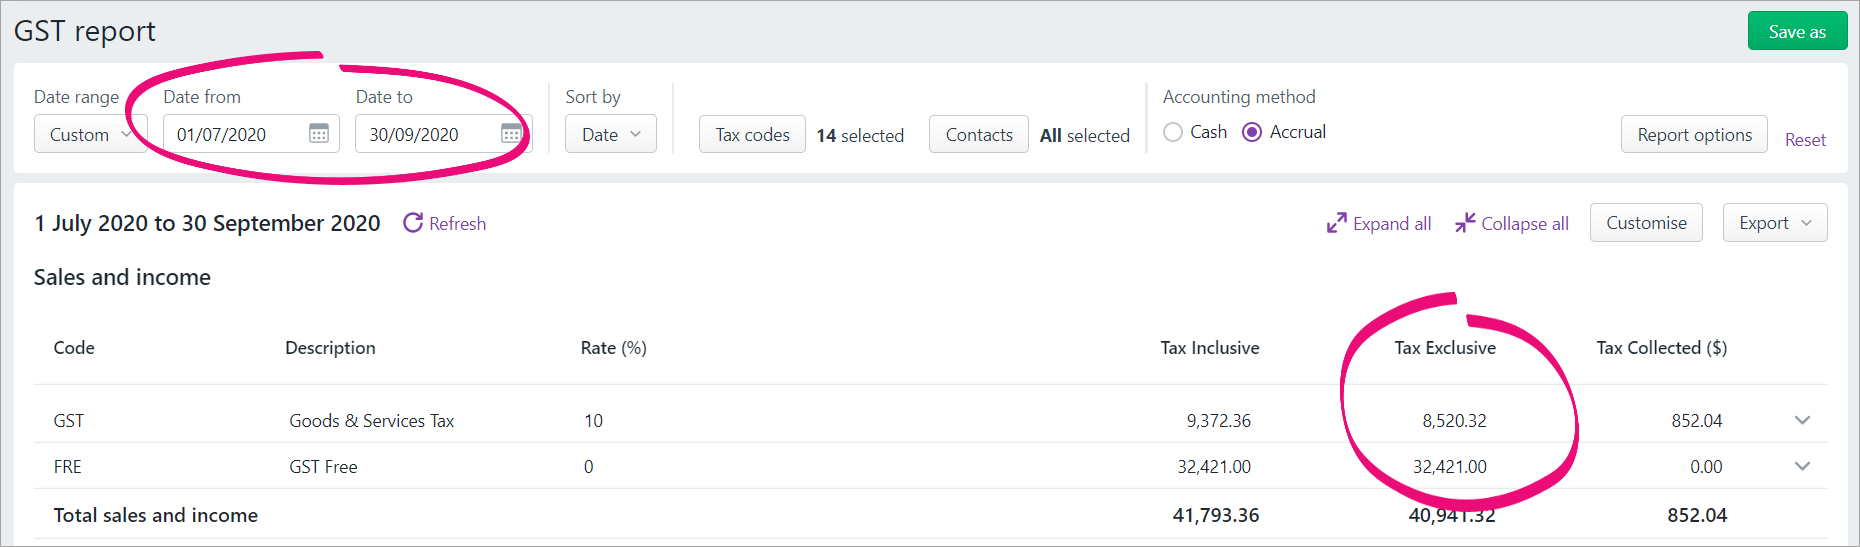Open the Date to calendar picker icon

click(x=511, y=134)
